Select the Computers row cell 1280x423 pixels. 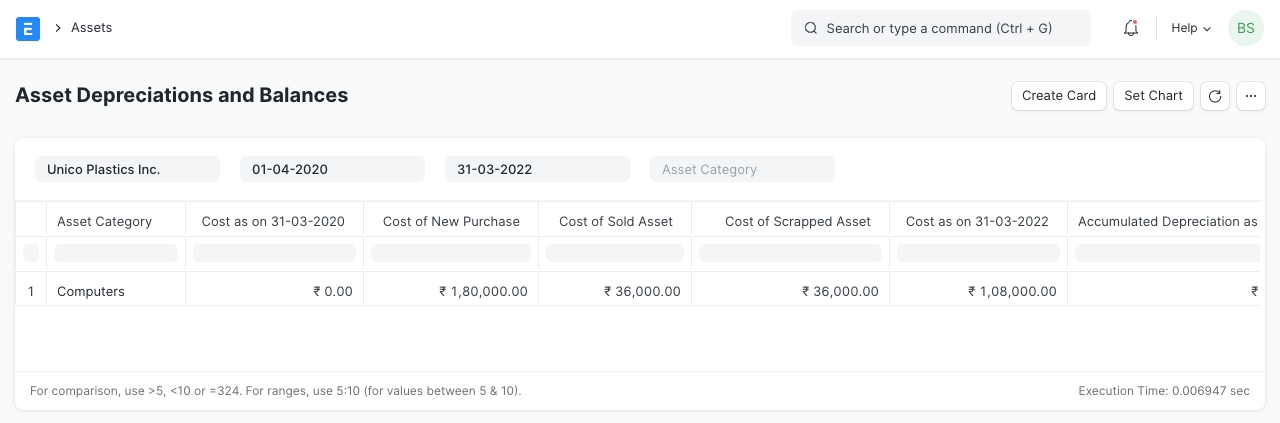coord(115,291)
